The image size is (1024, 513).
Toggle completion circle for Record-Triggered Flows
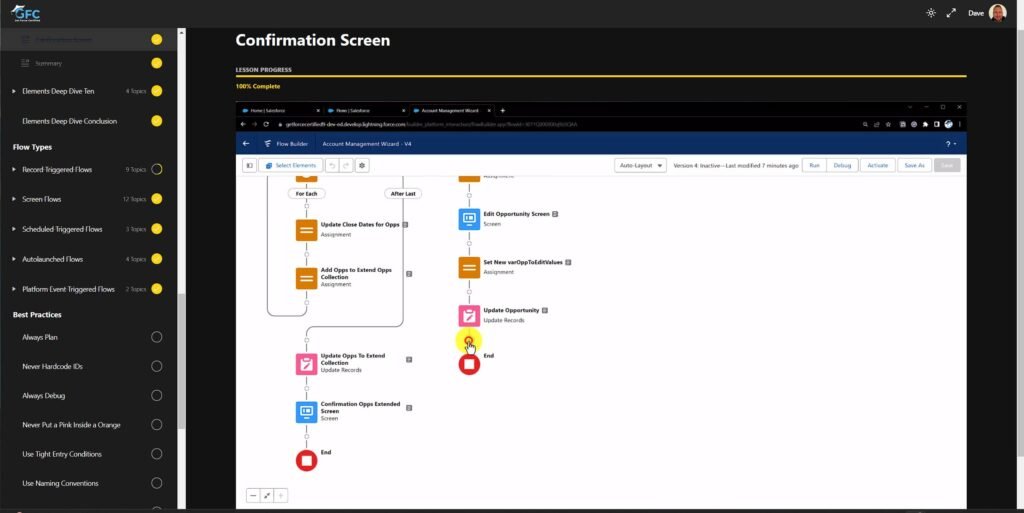pyautogui.click(x=157, y=169)
